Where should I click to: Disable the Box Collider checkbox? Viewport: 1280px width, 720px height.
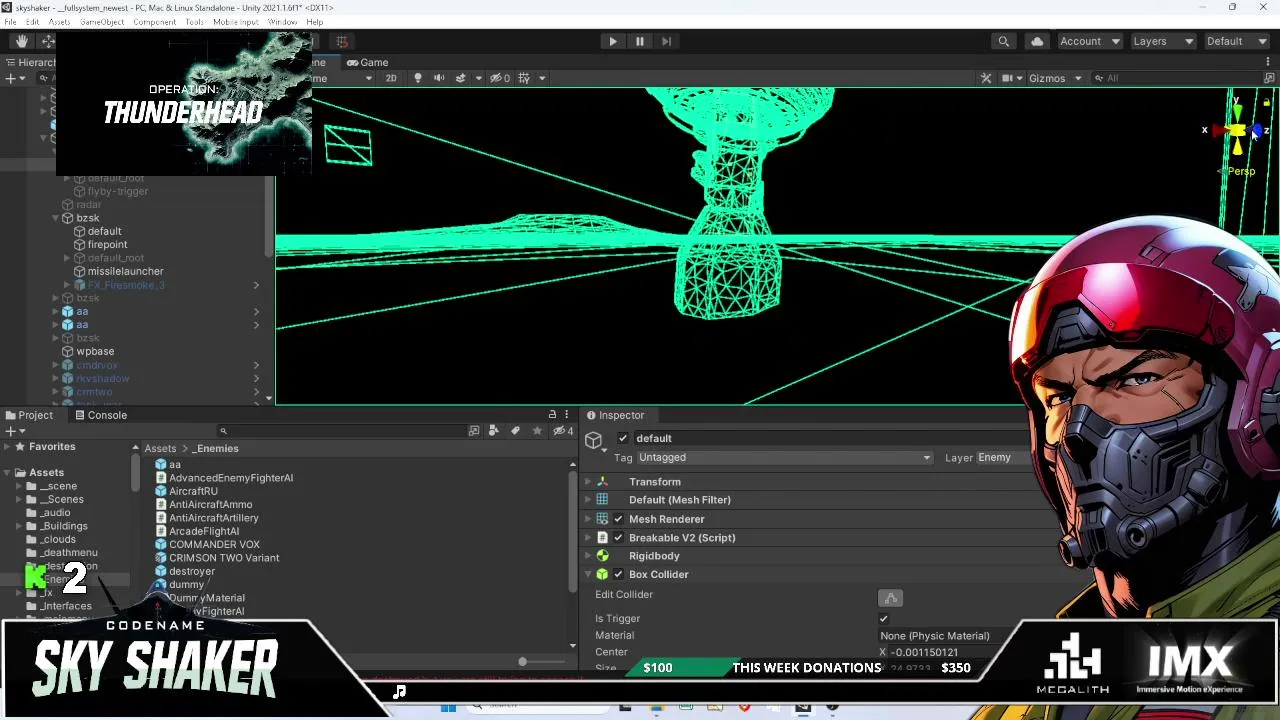coord(618,574)
